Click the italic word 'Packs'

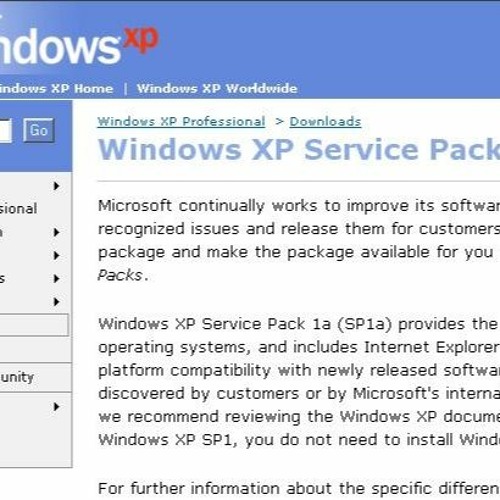coord(120,275)
